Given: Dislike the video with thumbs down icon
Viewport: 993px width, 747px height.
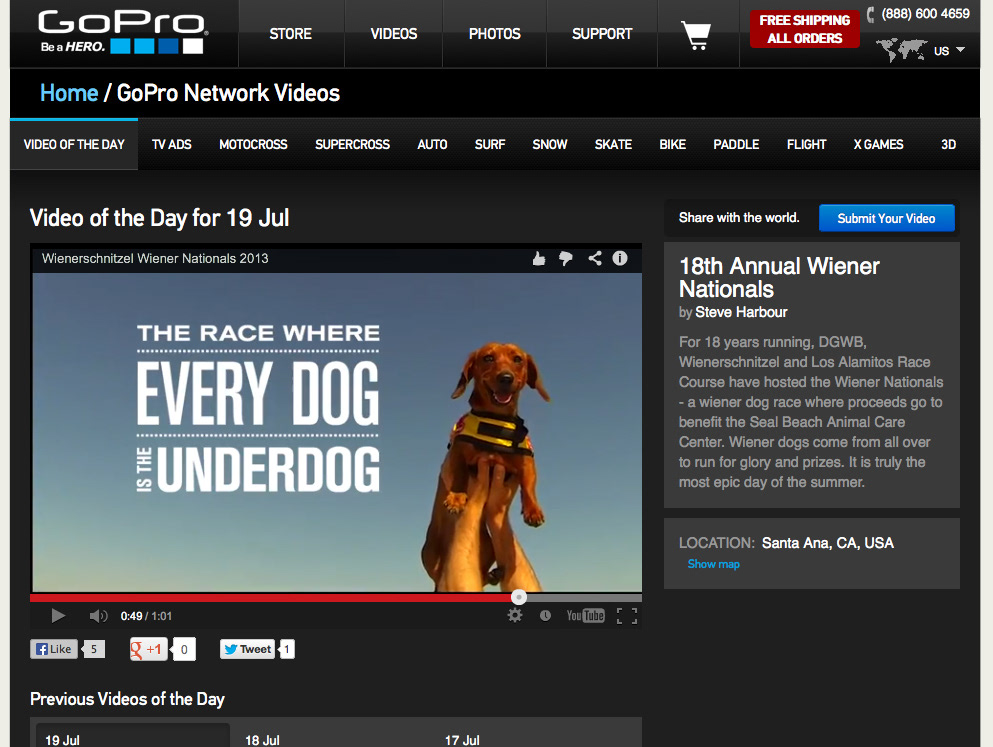Looking at the screenshot, I should (x=566, y=258).
